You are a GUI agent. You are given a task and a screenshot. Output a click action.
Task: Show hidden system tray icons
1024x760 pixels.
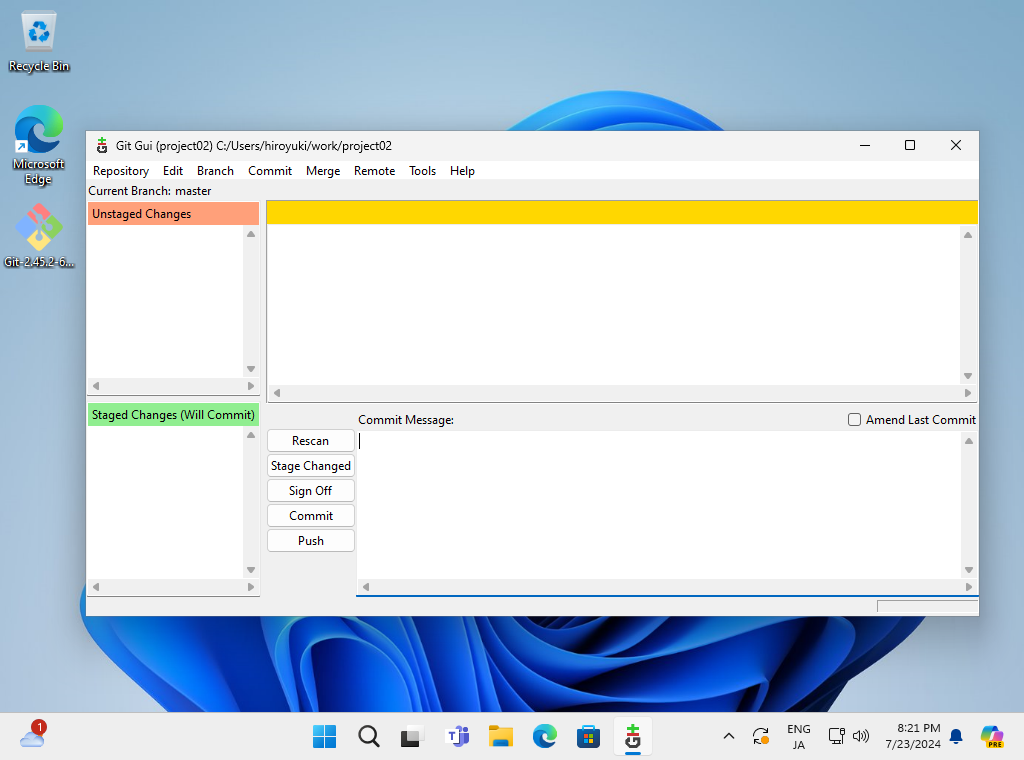[729, 736]
